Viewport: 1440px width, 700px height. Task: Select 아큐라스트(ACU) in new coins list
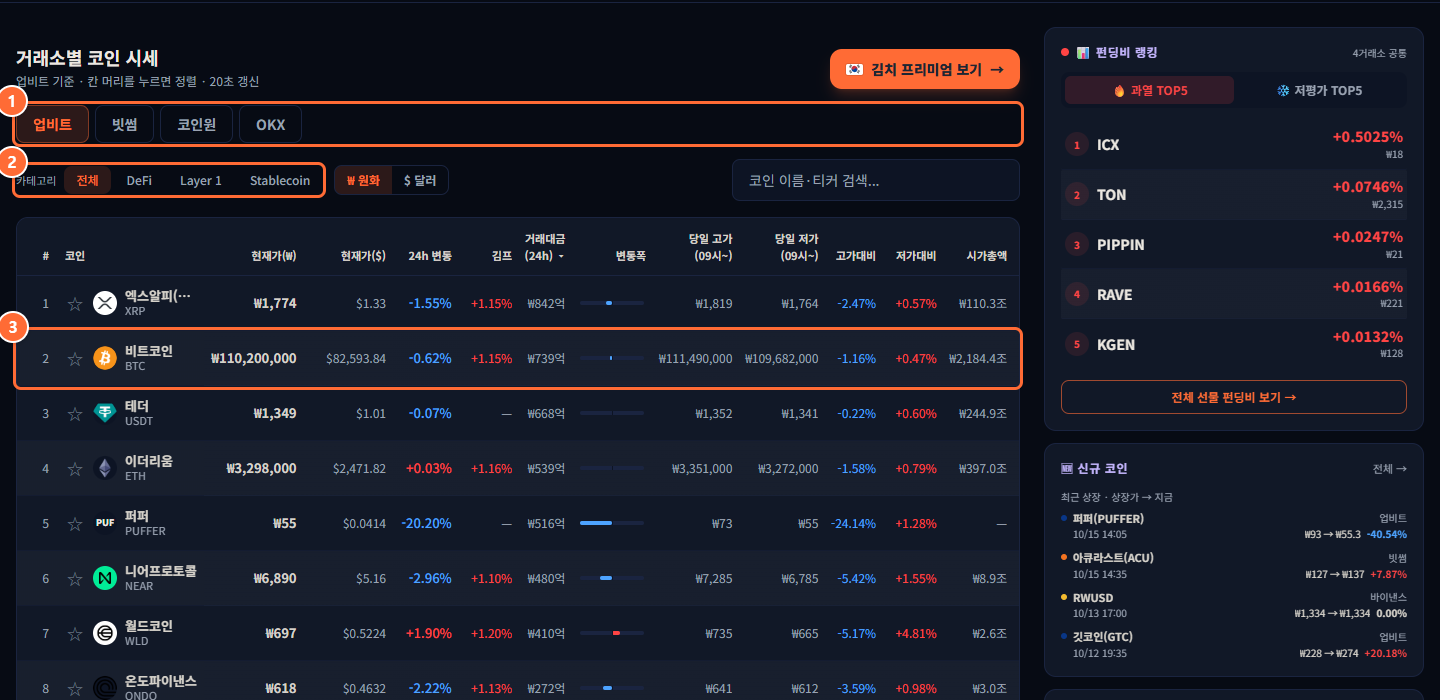click(1234, 565)
